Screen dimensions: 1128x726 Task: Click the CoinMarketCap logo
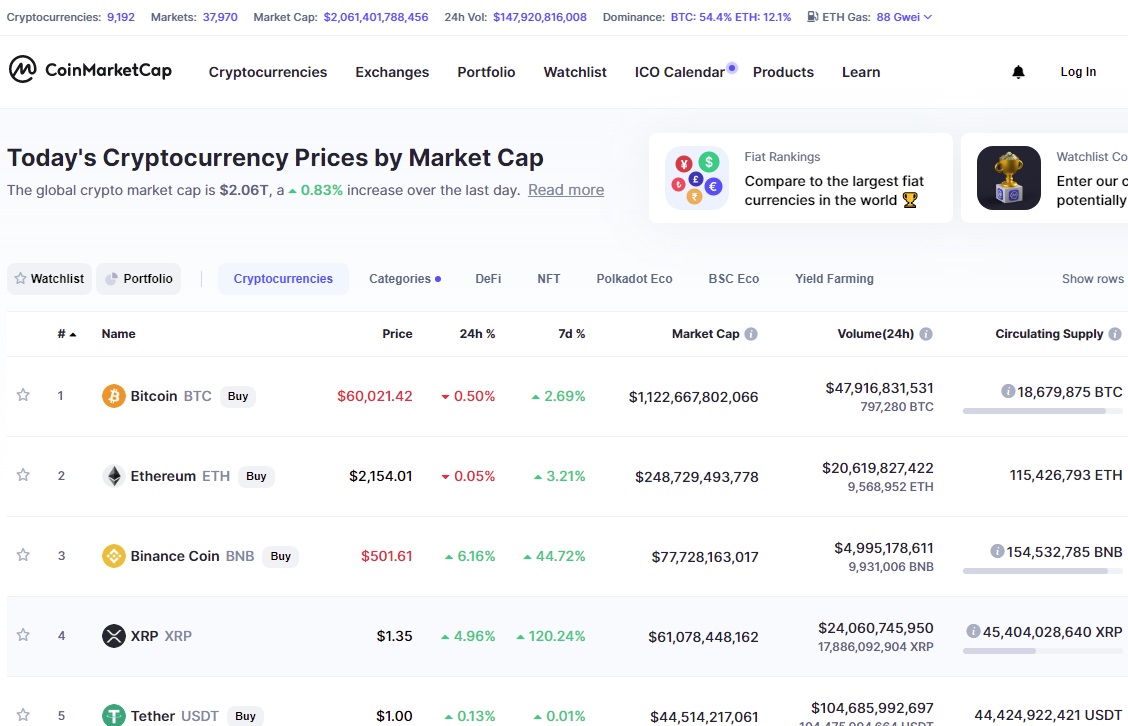coord(90,70)
